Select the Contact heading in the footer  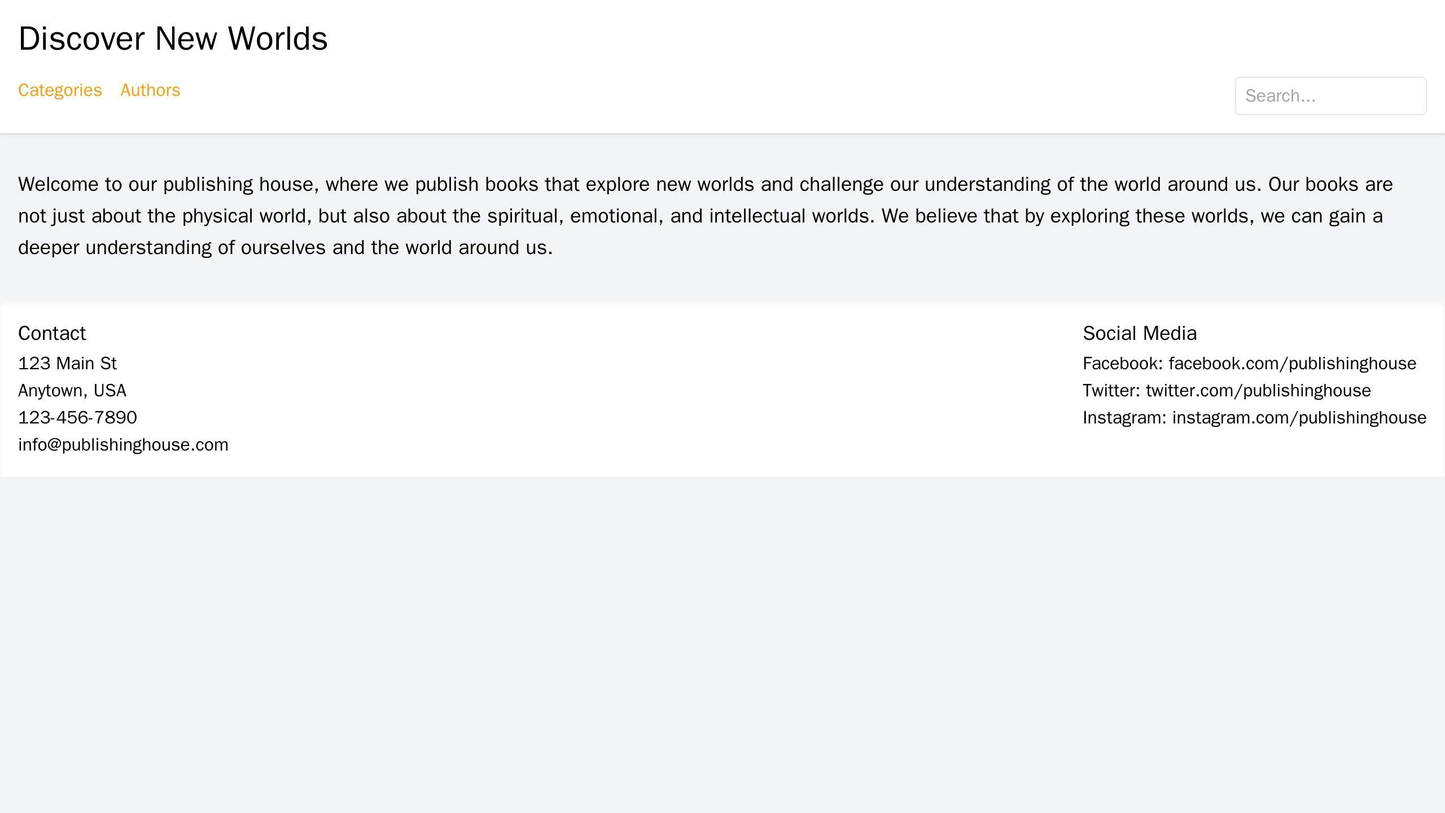pos(52,333)
